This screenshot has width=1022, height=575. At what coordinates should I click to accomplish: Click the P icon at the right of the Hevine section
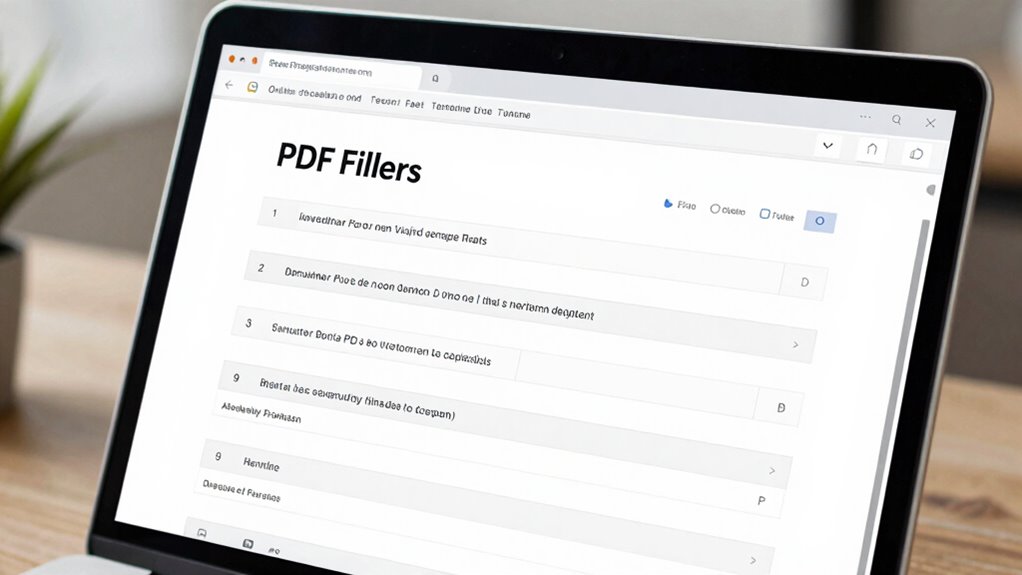(761, 500)
